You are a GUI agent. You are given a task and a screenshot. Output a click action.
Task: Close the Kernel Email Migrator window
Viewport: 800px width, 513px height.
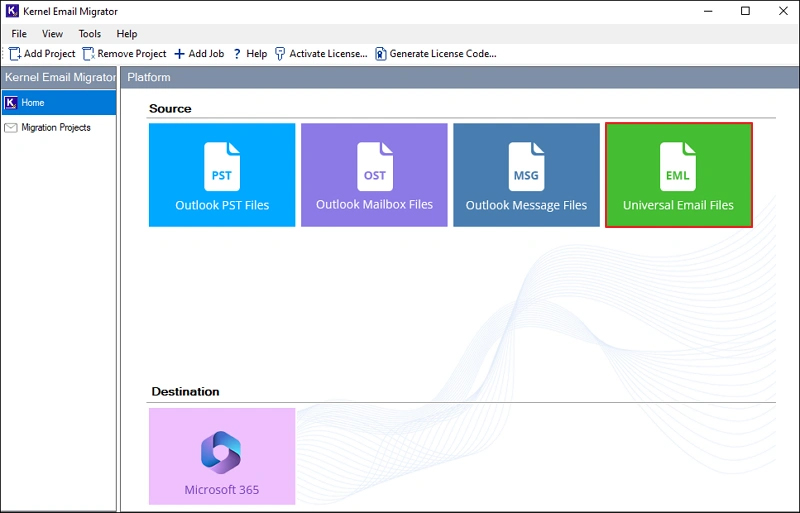click(784, 11)
